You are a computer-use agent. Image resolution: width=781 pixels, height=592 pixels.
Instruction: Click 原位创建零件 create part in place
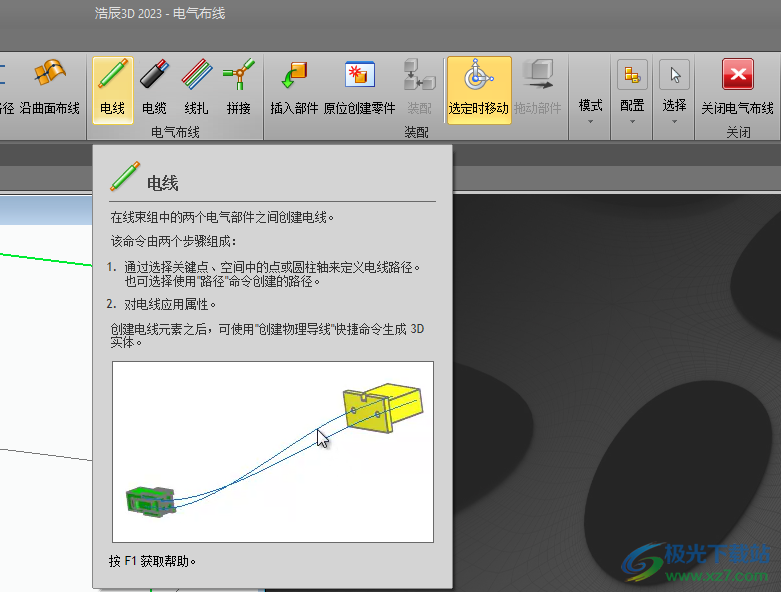click(x=359, y=90)
